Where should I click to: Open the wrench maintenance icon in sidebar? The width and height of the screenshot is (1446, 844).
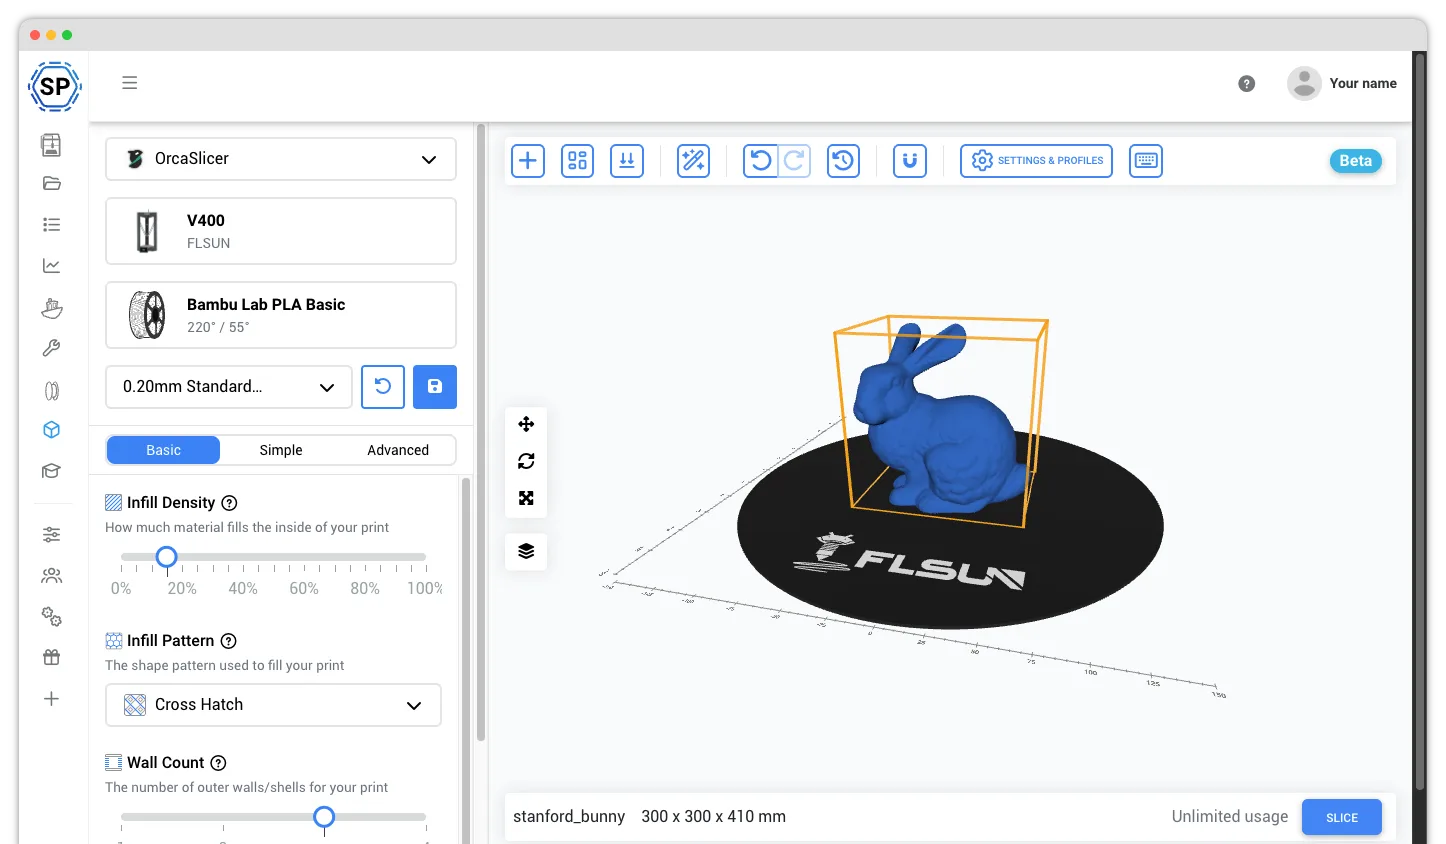tap(52, 348)
